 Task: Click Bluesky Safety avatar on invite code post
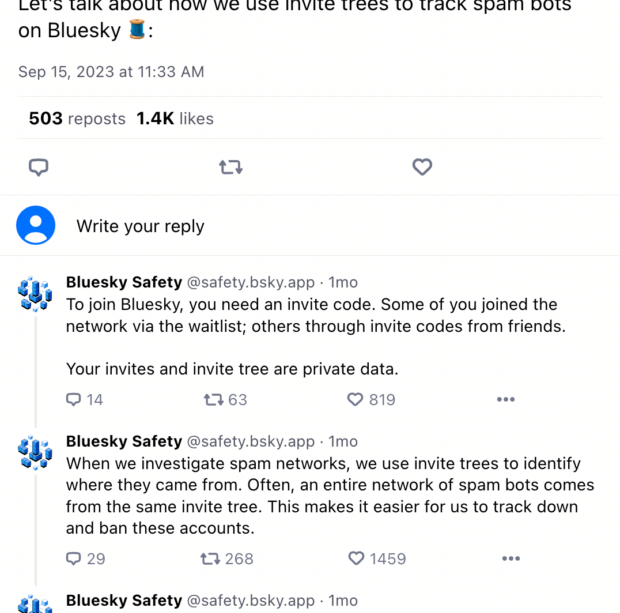point(35,293)
